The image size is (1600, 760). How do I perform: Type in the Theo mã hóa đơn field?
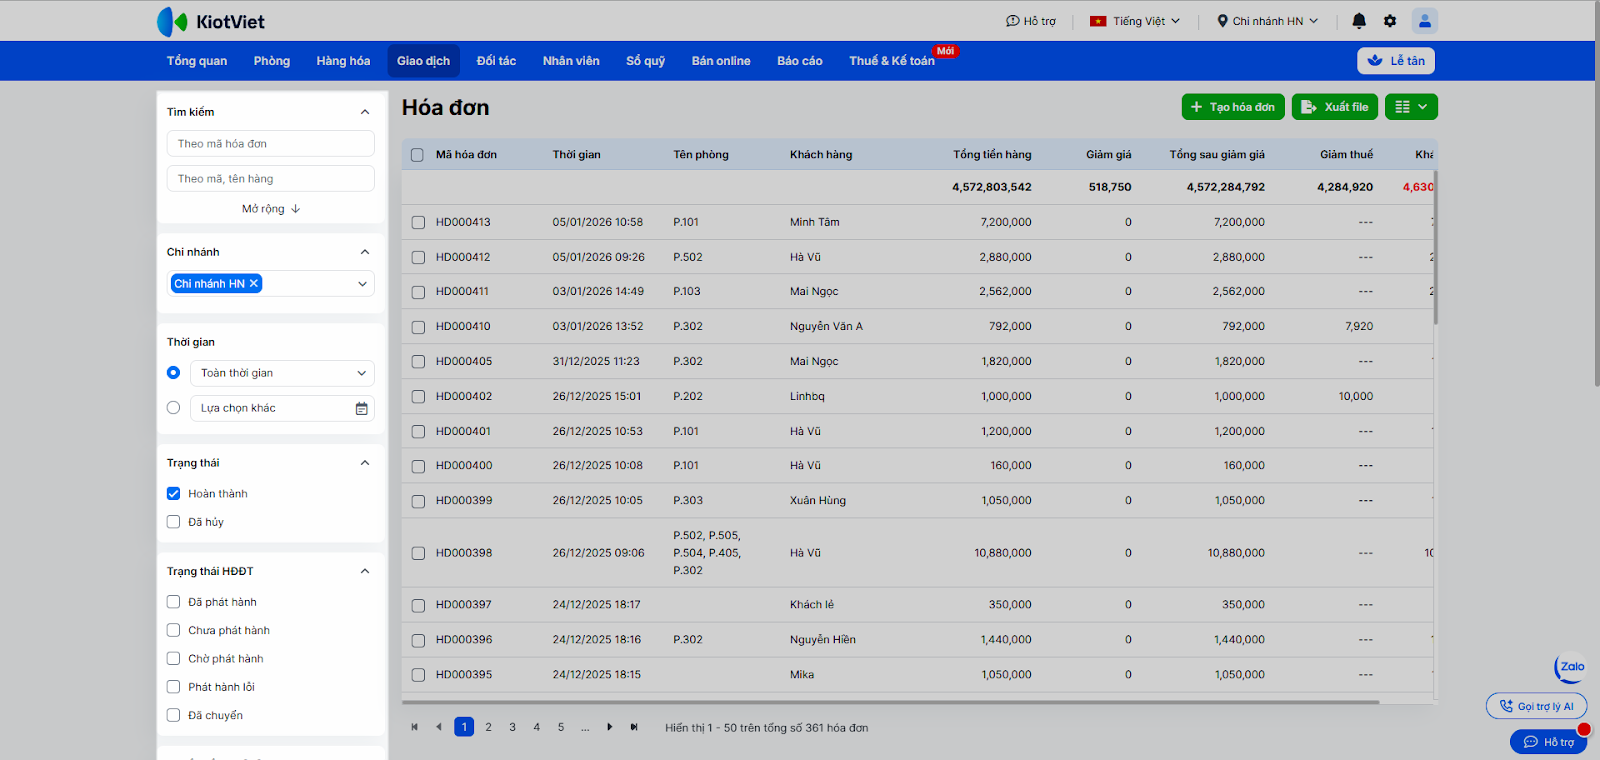coord(270,144)
